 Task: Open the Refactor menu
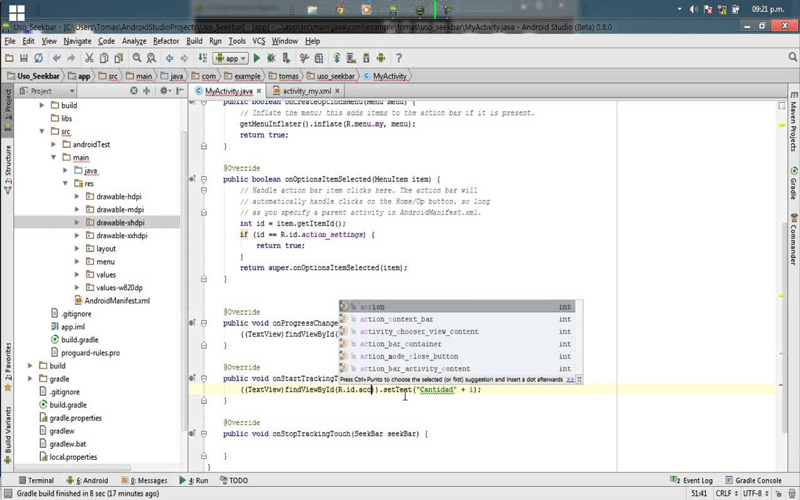166,41
